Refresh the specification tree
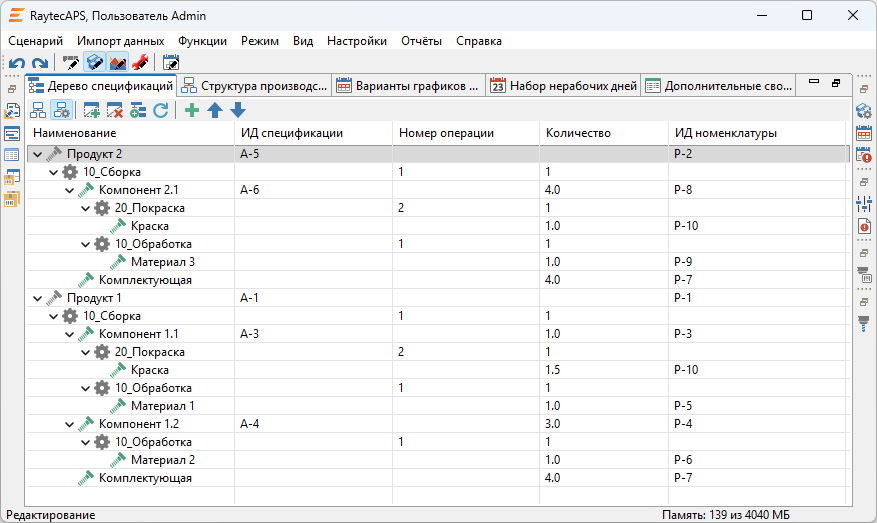Image resolution: width=877 pixels, height=523 pixels. tap(161, 110)
